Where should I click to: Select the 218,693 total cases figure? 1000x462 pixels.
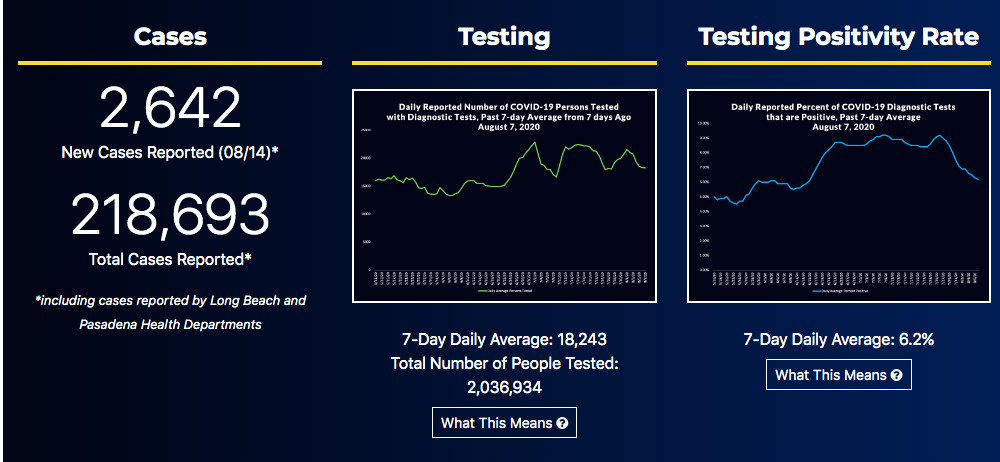(170, 215)
